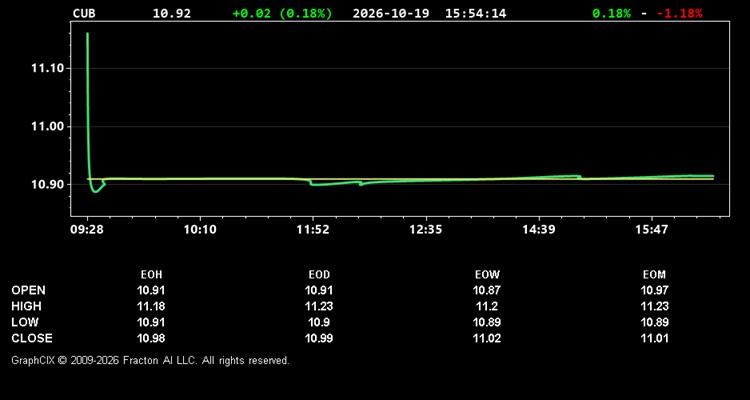Click the timestamp 15:54:14

tap(475, 13)
